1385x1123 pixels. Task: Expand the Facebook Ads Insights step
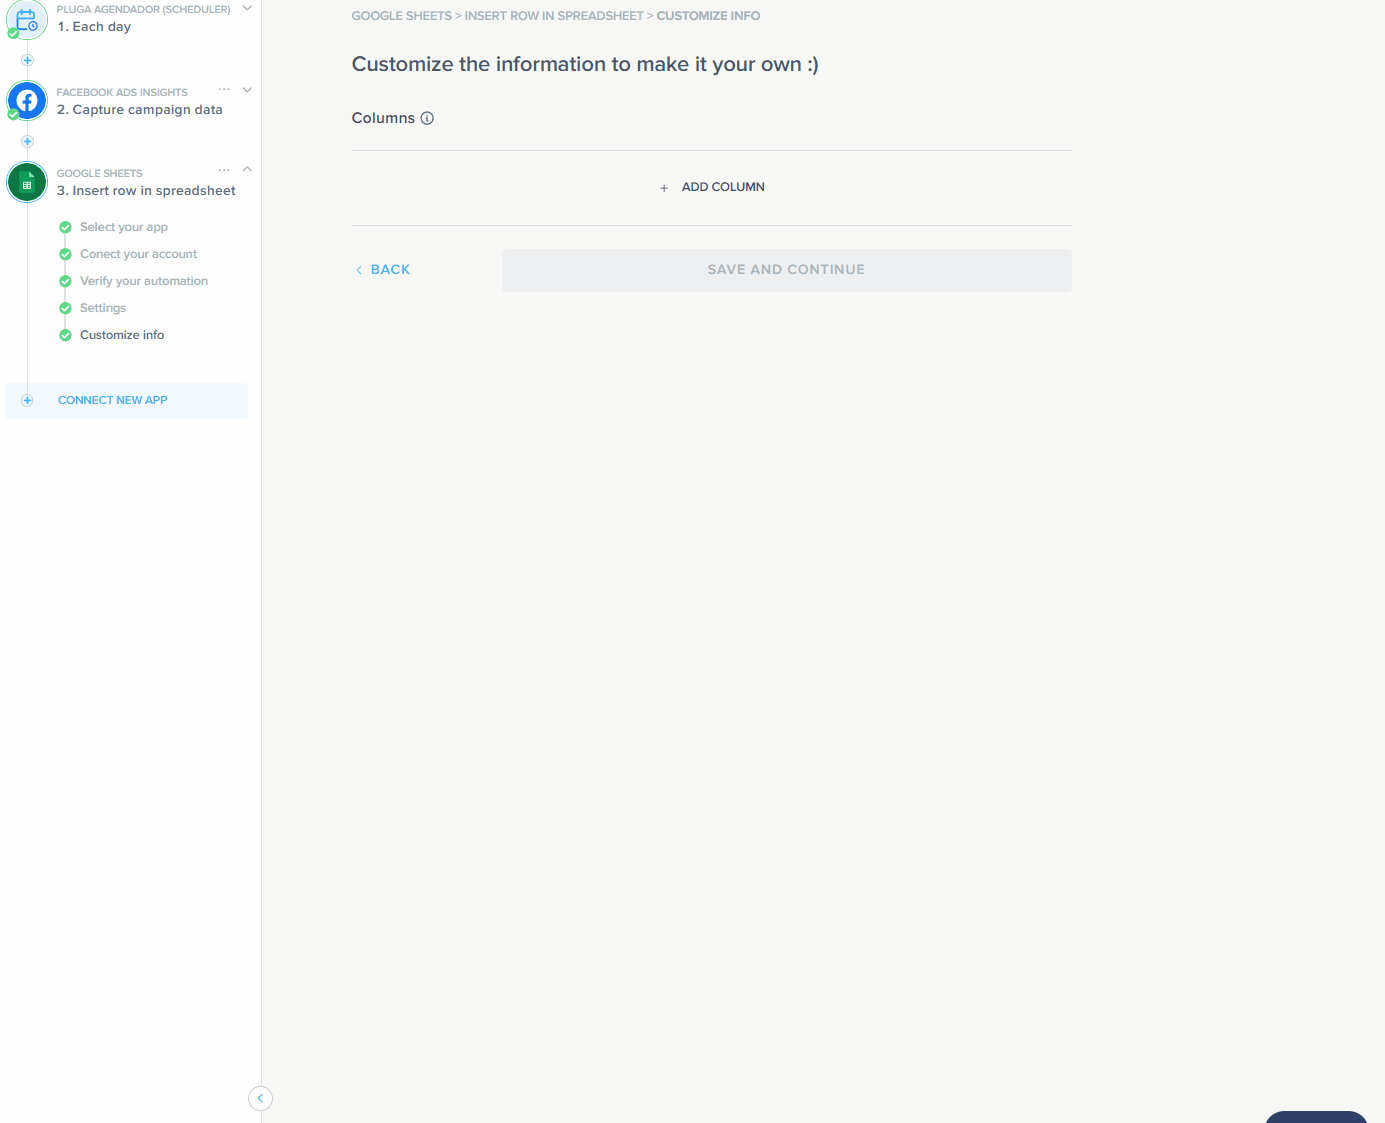(x=247, y=89)
